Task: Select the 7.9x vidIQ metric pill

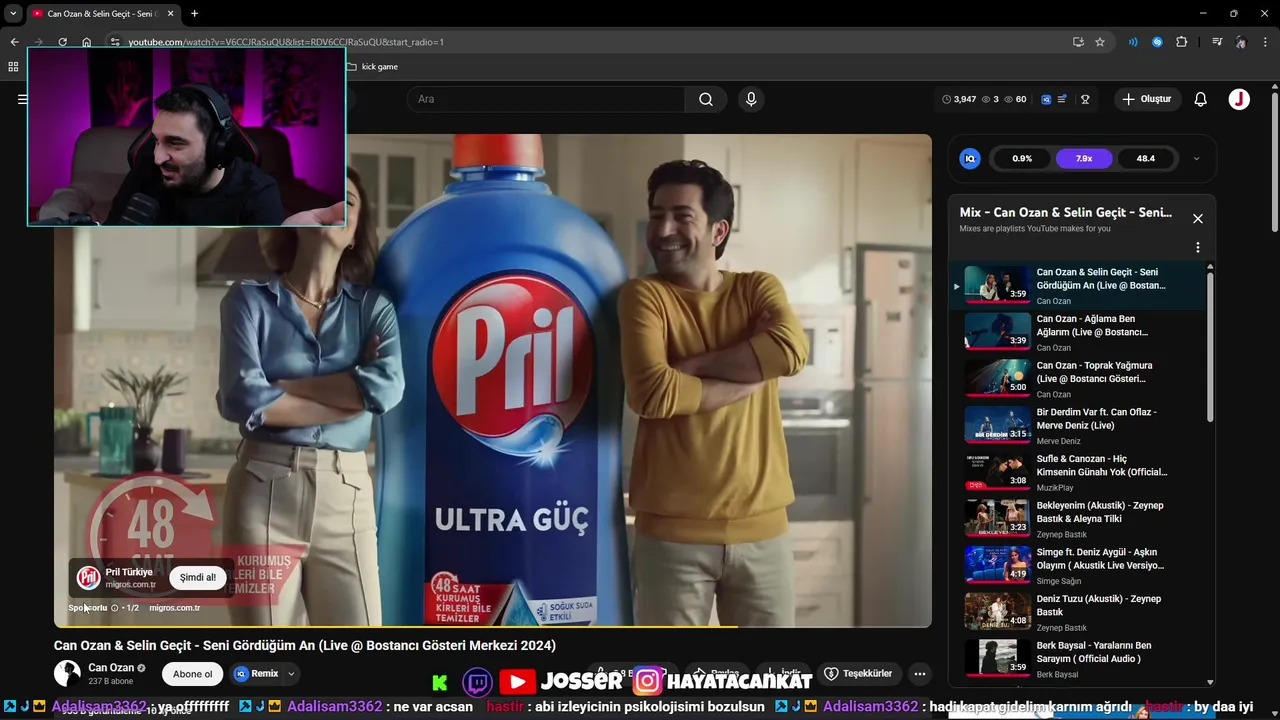Action: pos(1083,158)
